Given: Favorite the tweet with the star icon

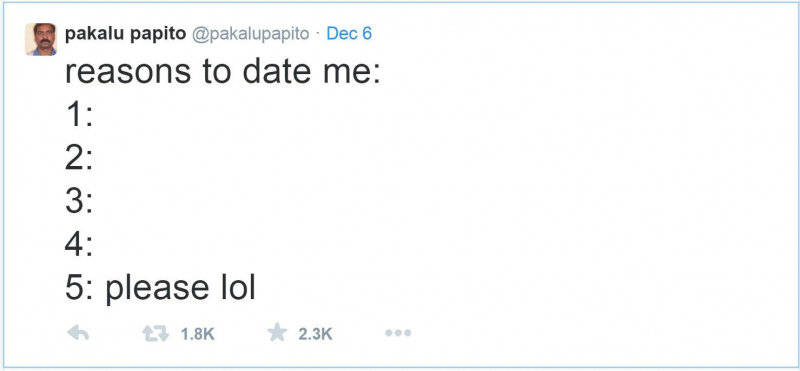Looking at the screenshot, I should 277,333.
